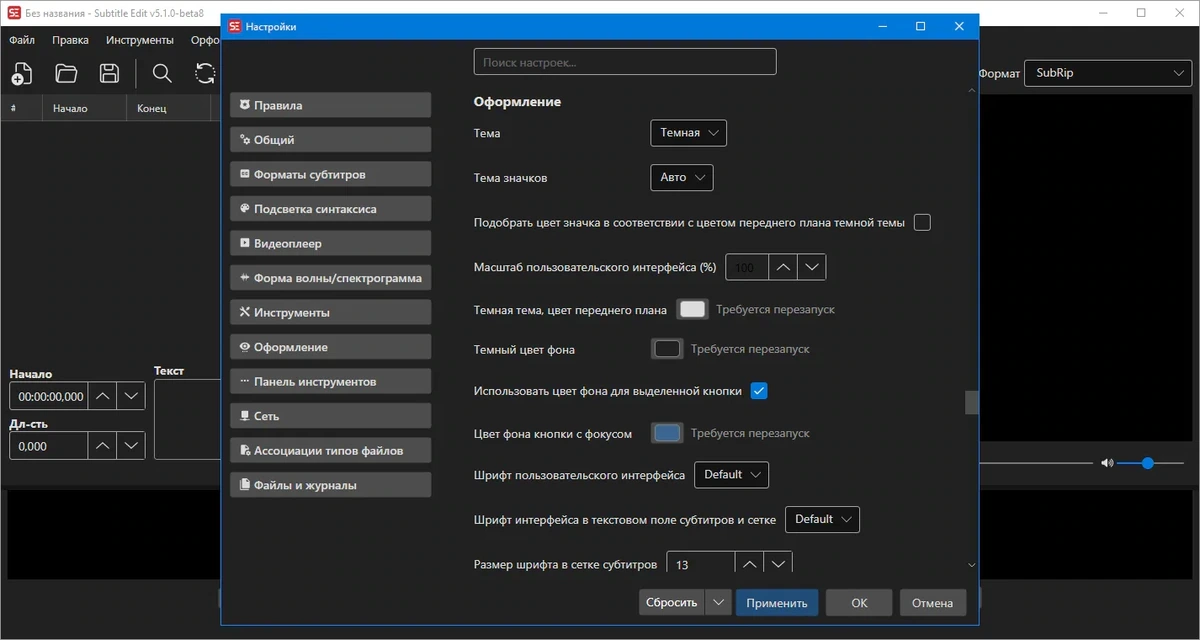The height and width of the screenshot is (640, 1200).
Task: Toggle icon color matching dark theme checkbox
Action: 922,222
